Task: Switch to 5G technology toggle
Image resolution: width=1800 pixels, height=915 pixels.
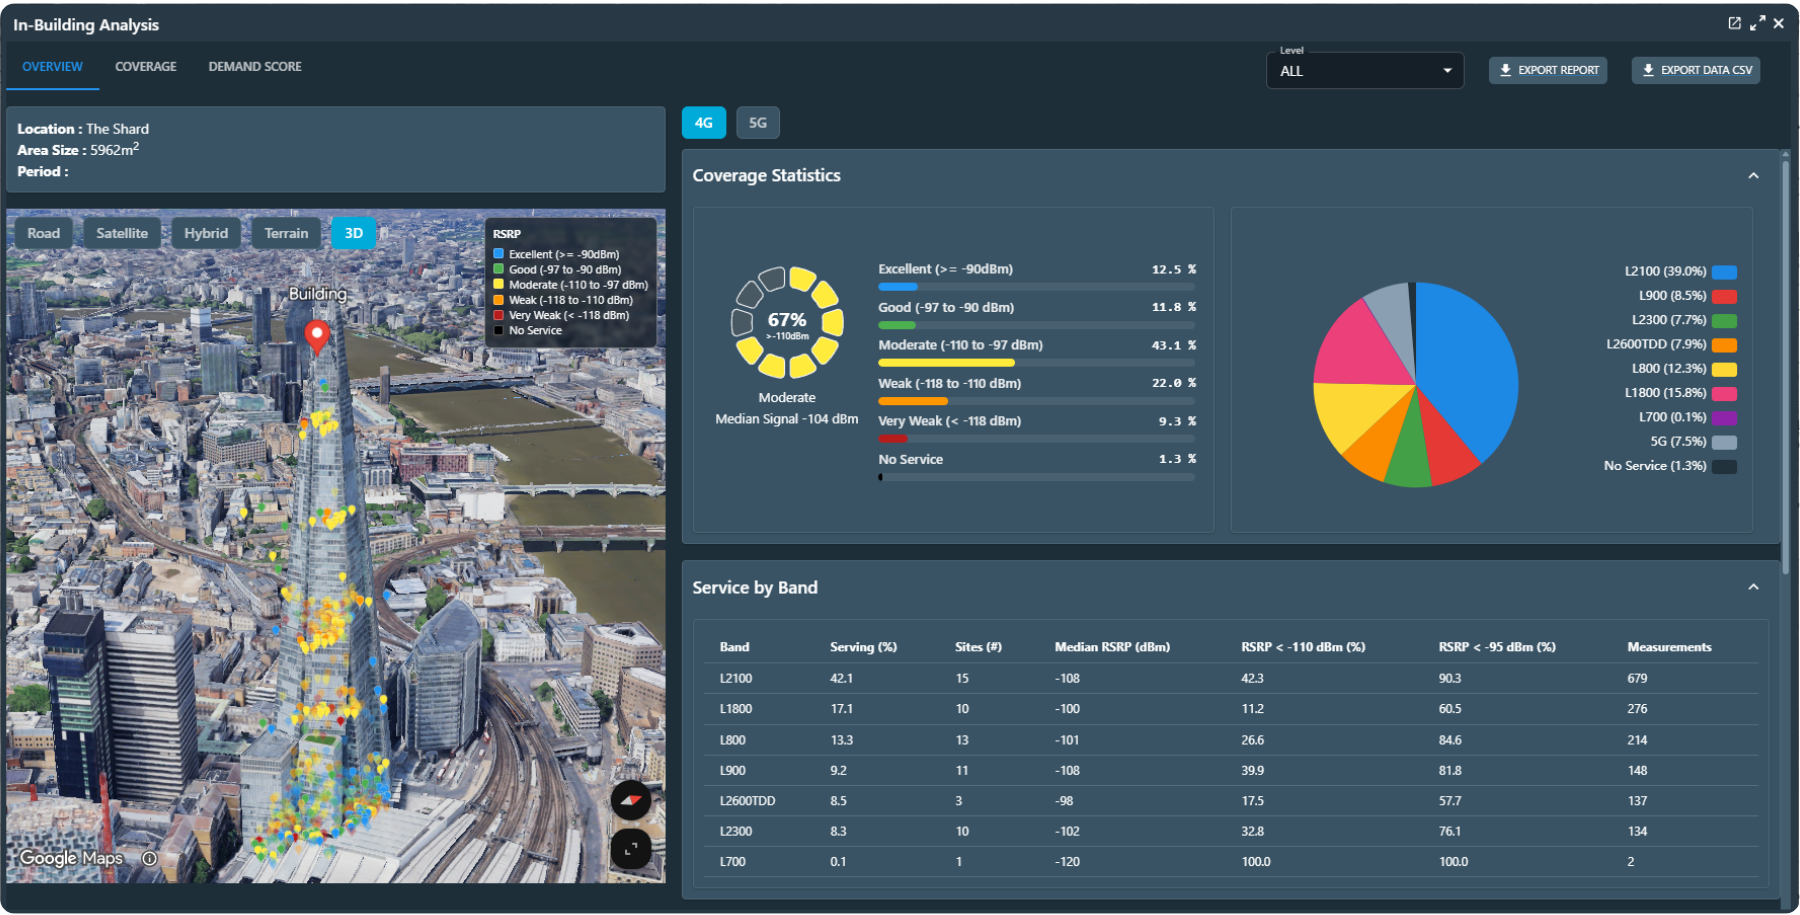Action: (758, 123)
